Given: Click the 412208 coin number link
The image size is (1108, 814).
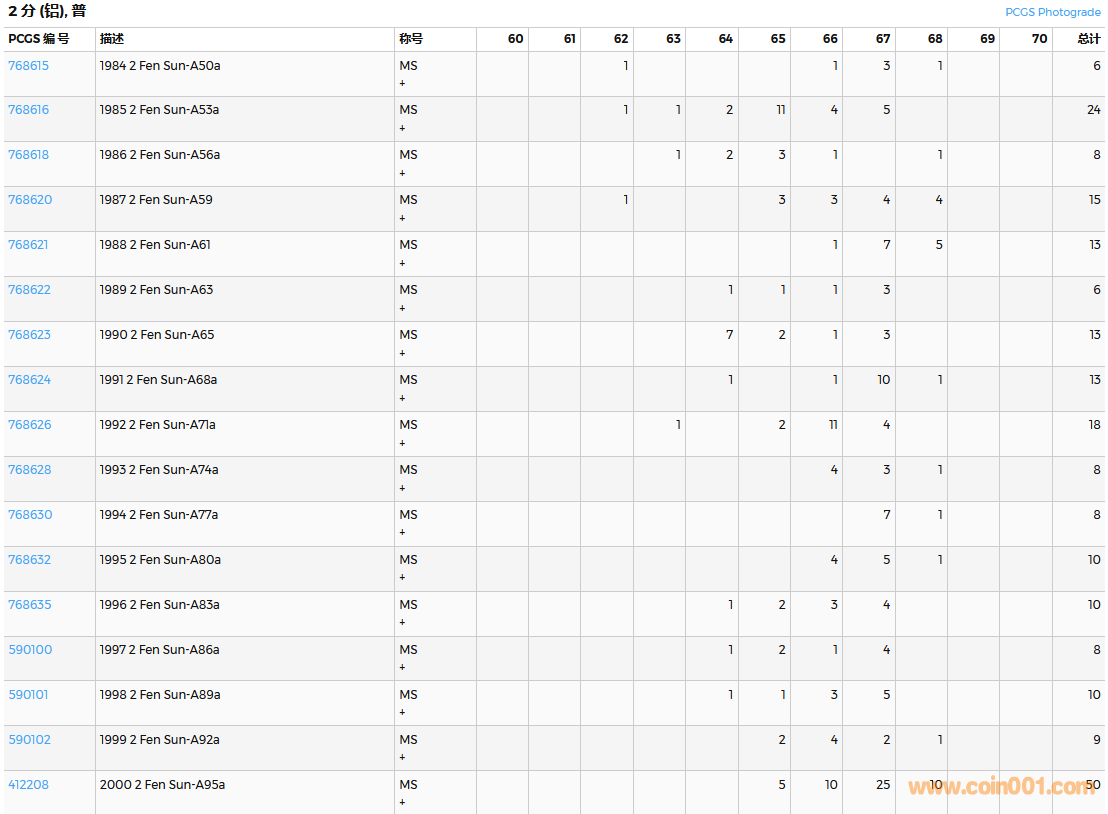Looking at the screenshot, I should (x=28, y=785).
